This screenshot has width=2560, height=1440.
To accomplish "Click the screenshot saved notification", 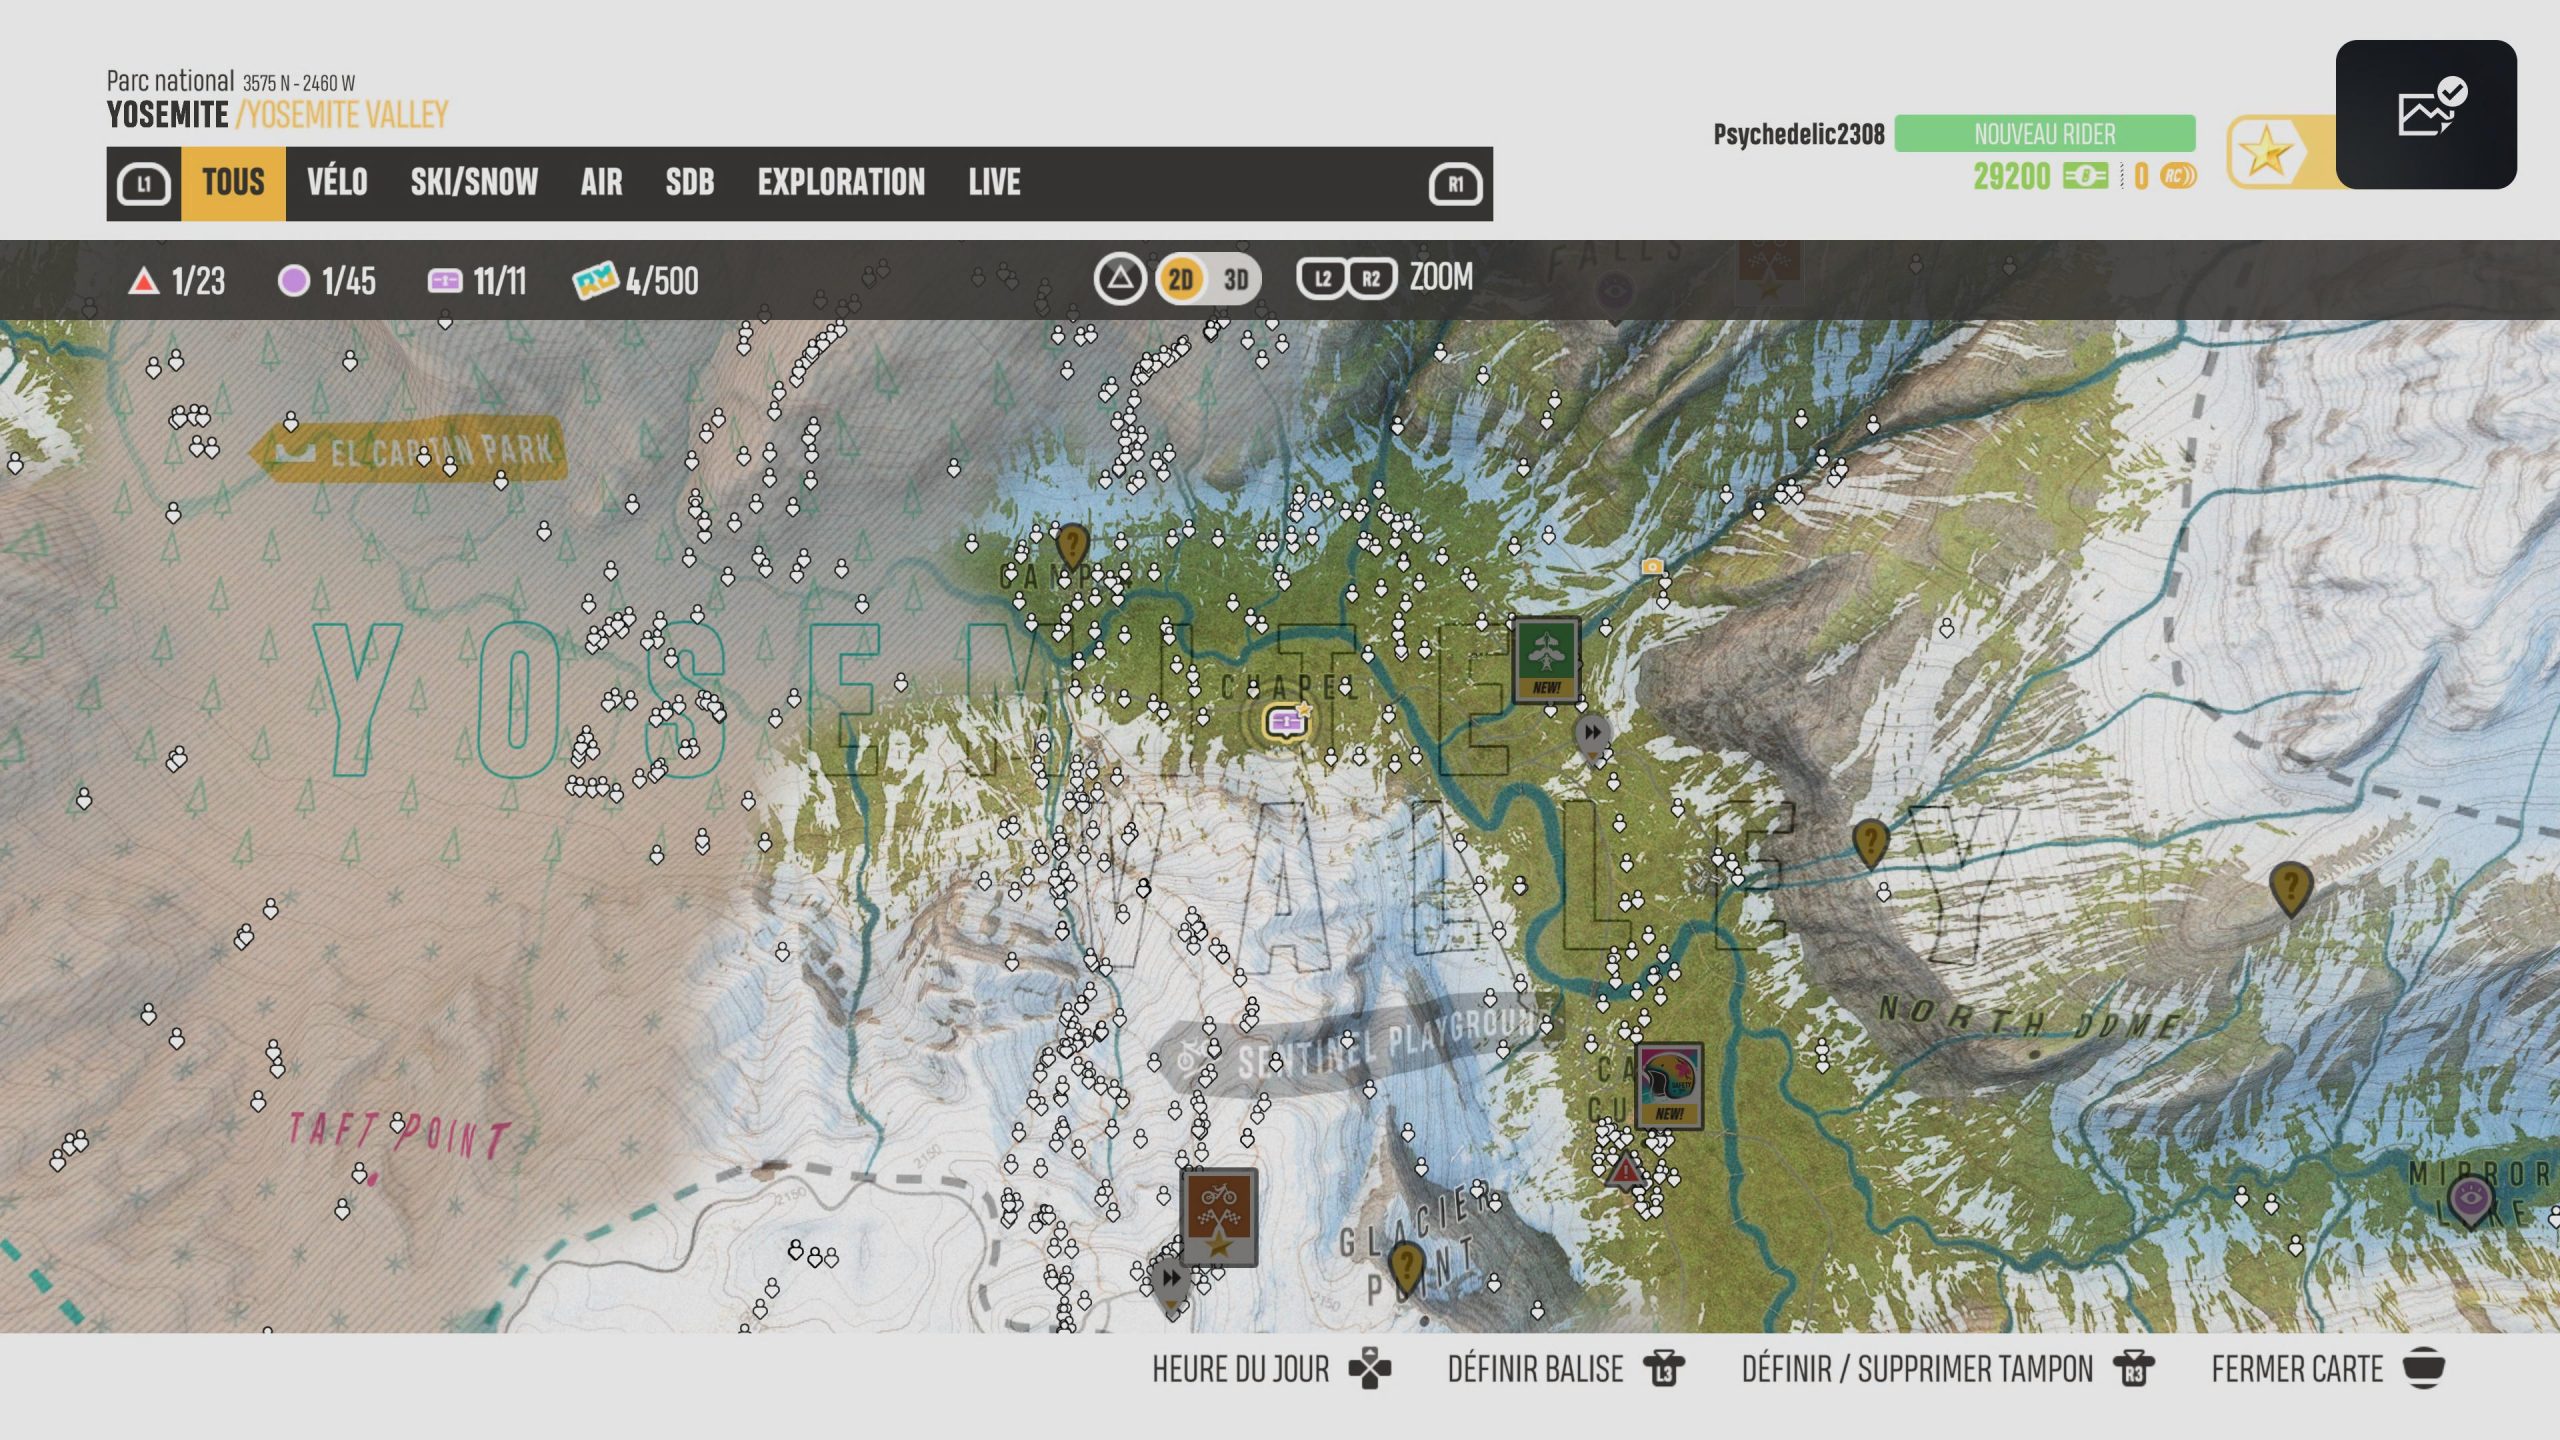I will (x=2426, y=115).
